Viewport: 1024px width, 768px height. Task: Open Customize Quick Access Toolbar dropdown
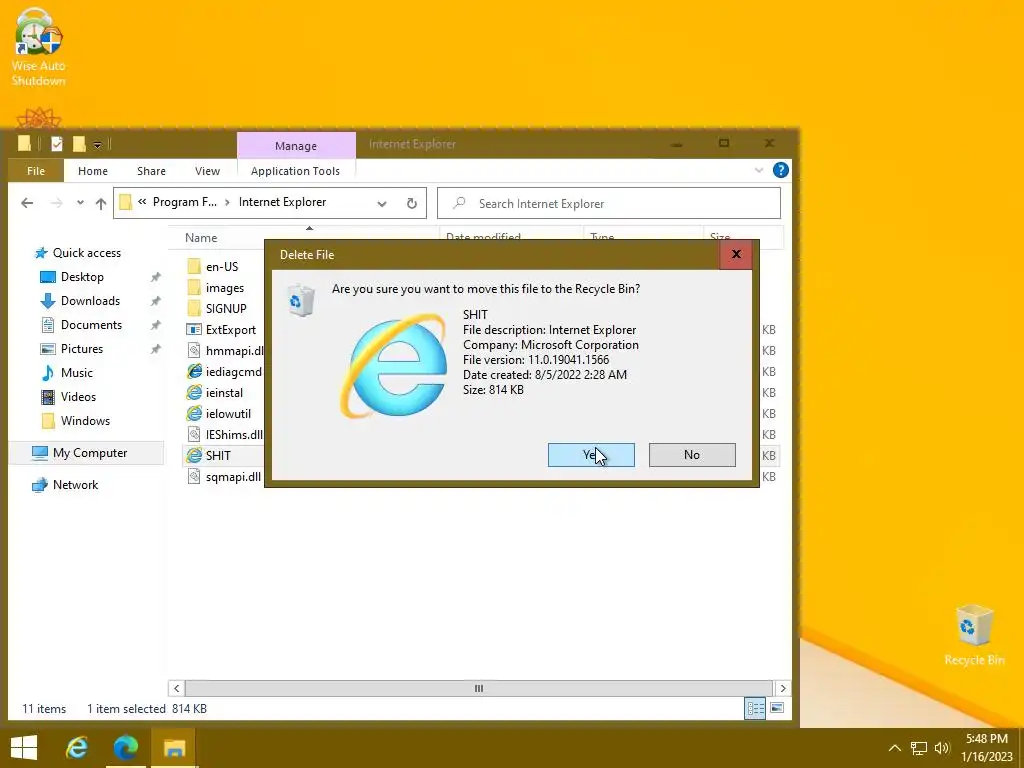97,145
